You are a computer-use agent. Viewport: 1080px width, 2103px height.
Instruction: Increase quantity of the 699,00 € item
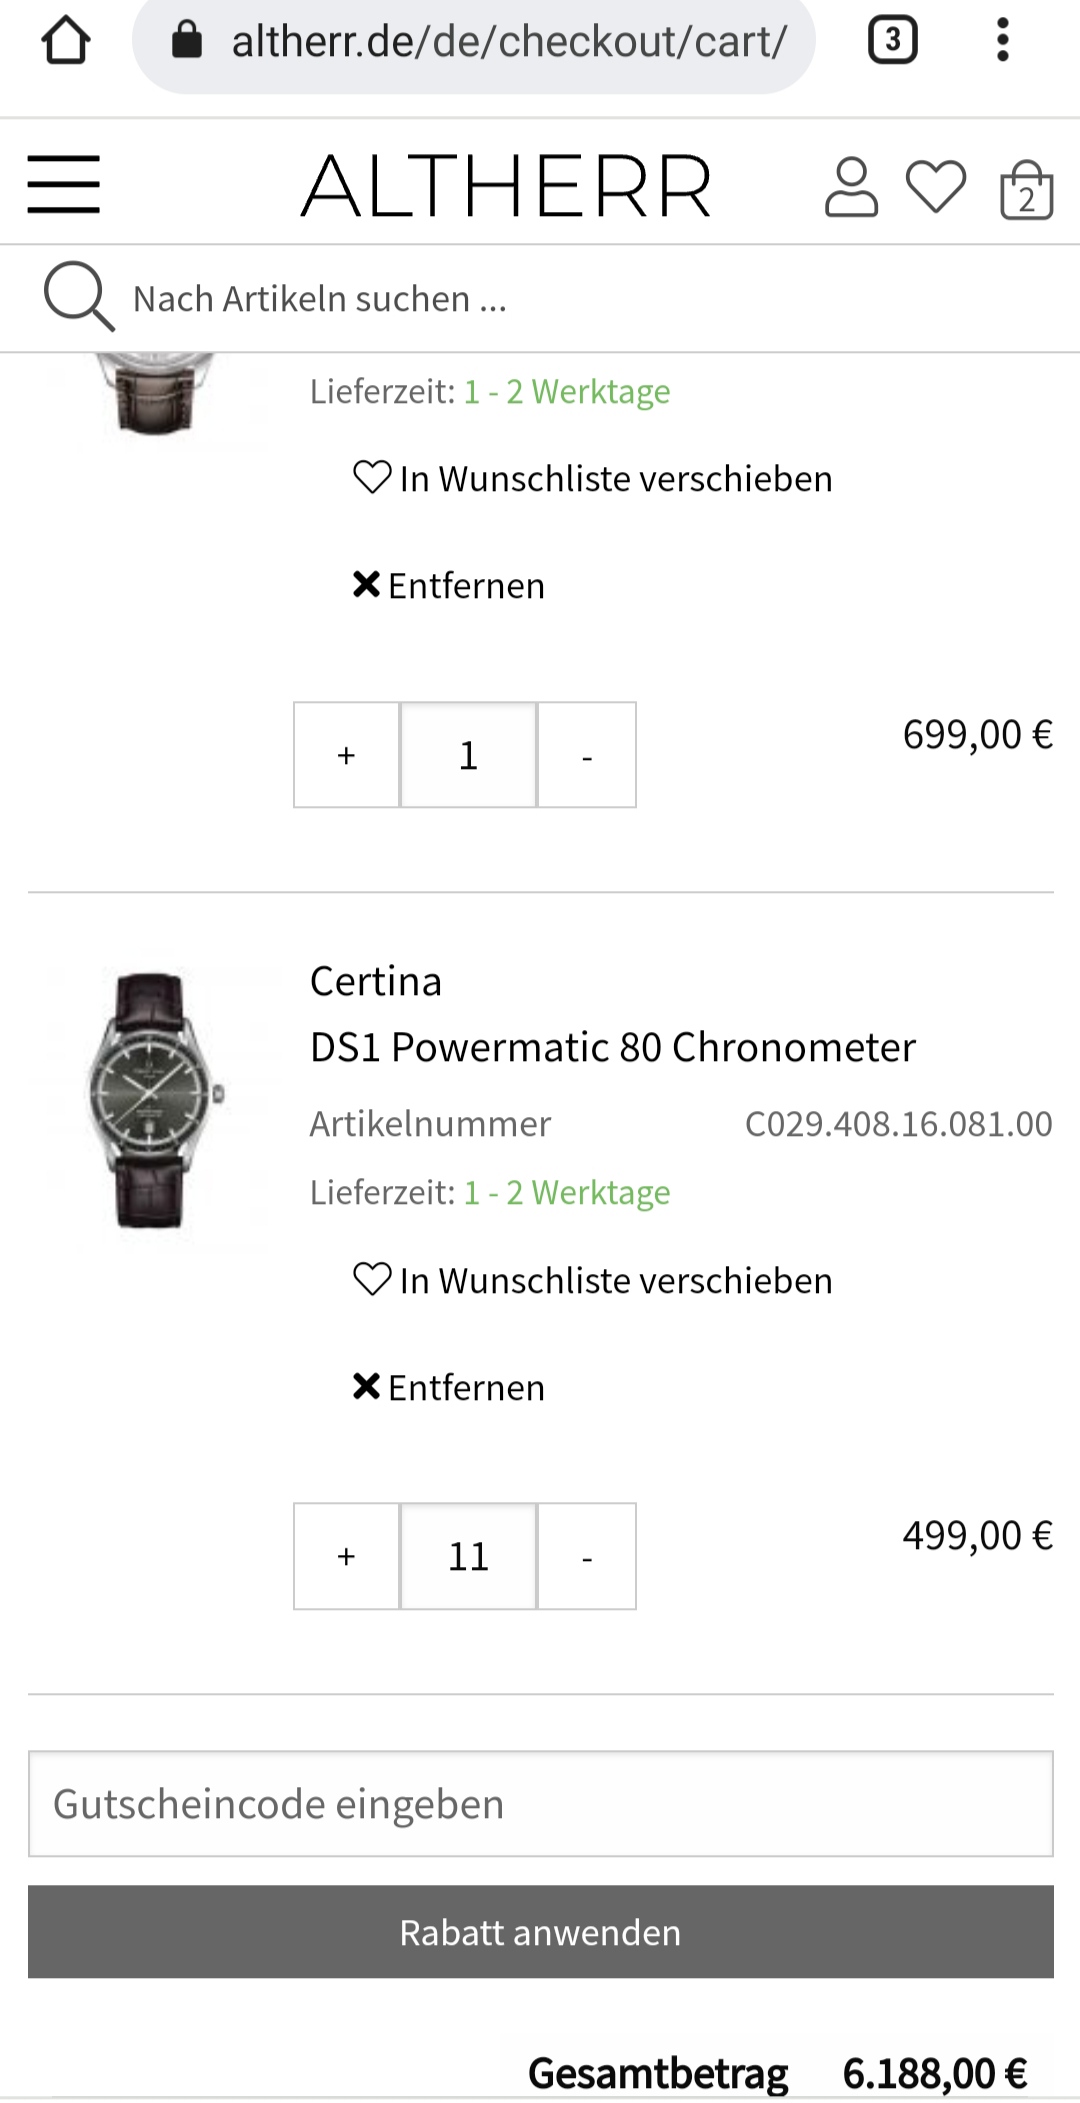(x=346, y=755)
